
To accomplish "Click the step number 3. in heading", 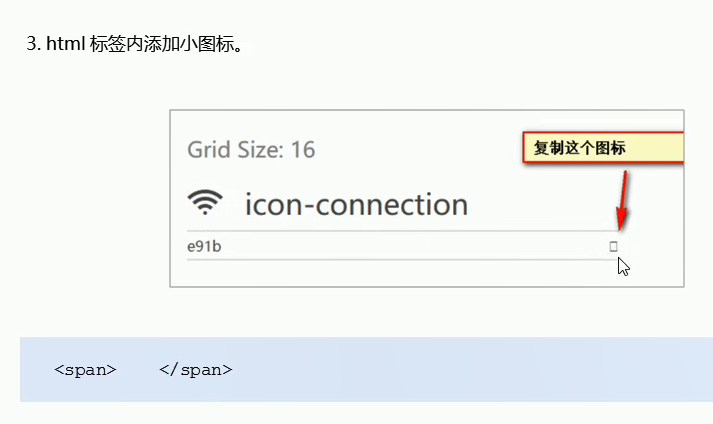I will 34,44.
